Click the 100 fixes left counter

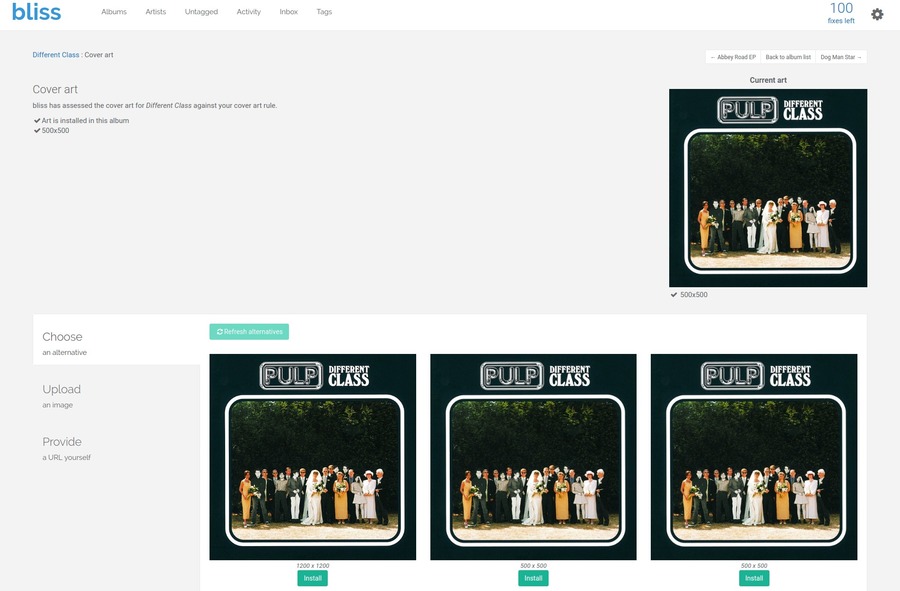point(841,13)
